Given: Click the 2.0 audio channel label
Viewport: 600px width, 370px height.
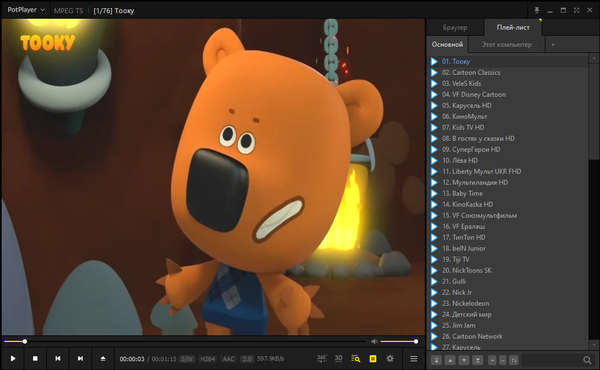Looking at the screenshot, I should pos(247,359).
